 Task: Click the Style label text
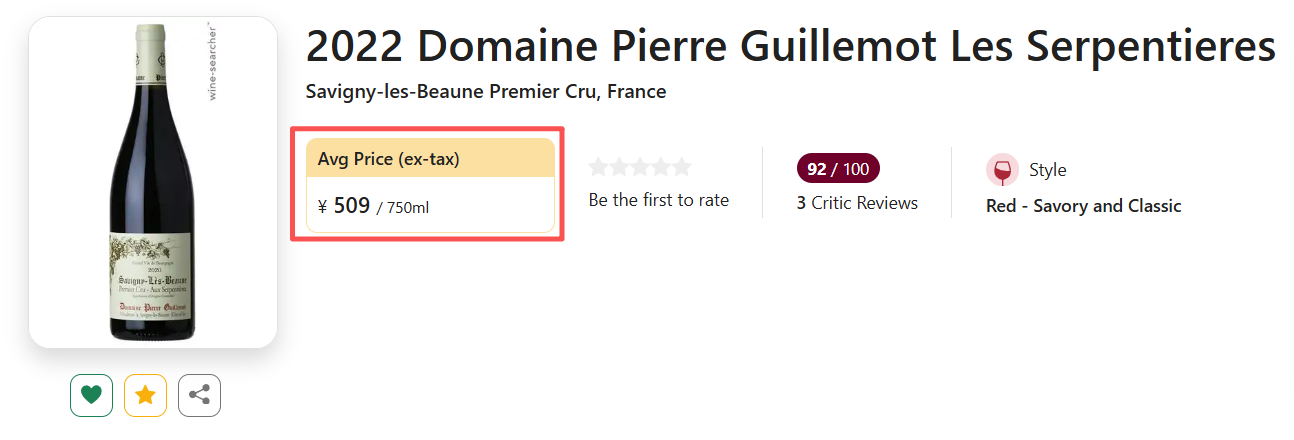1047,170
